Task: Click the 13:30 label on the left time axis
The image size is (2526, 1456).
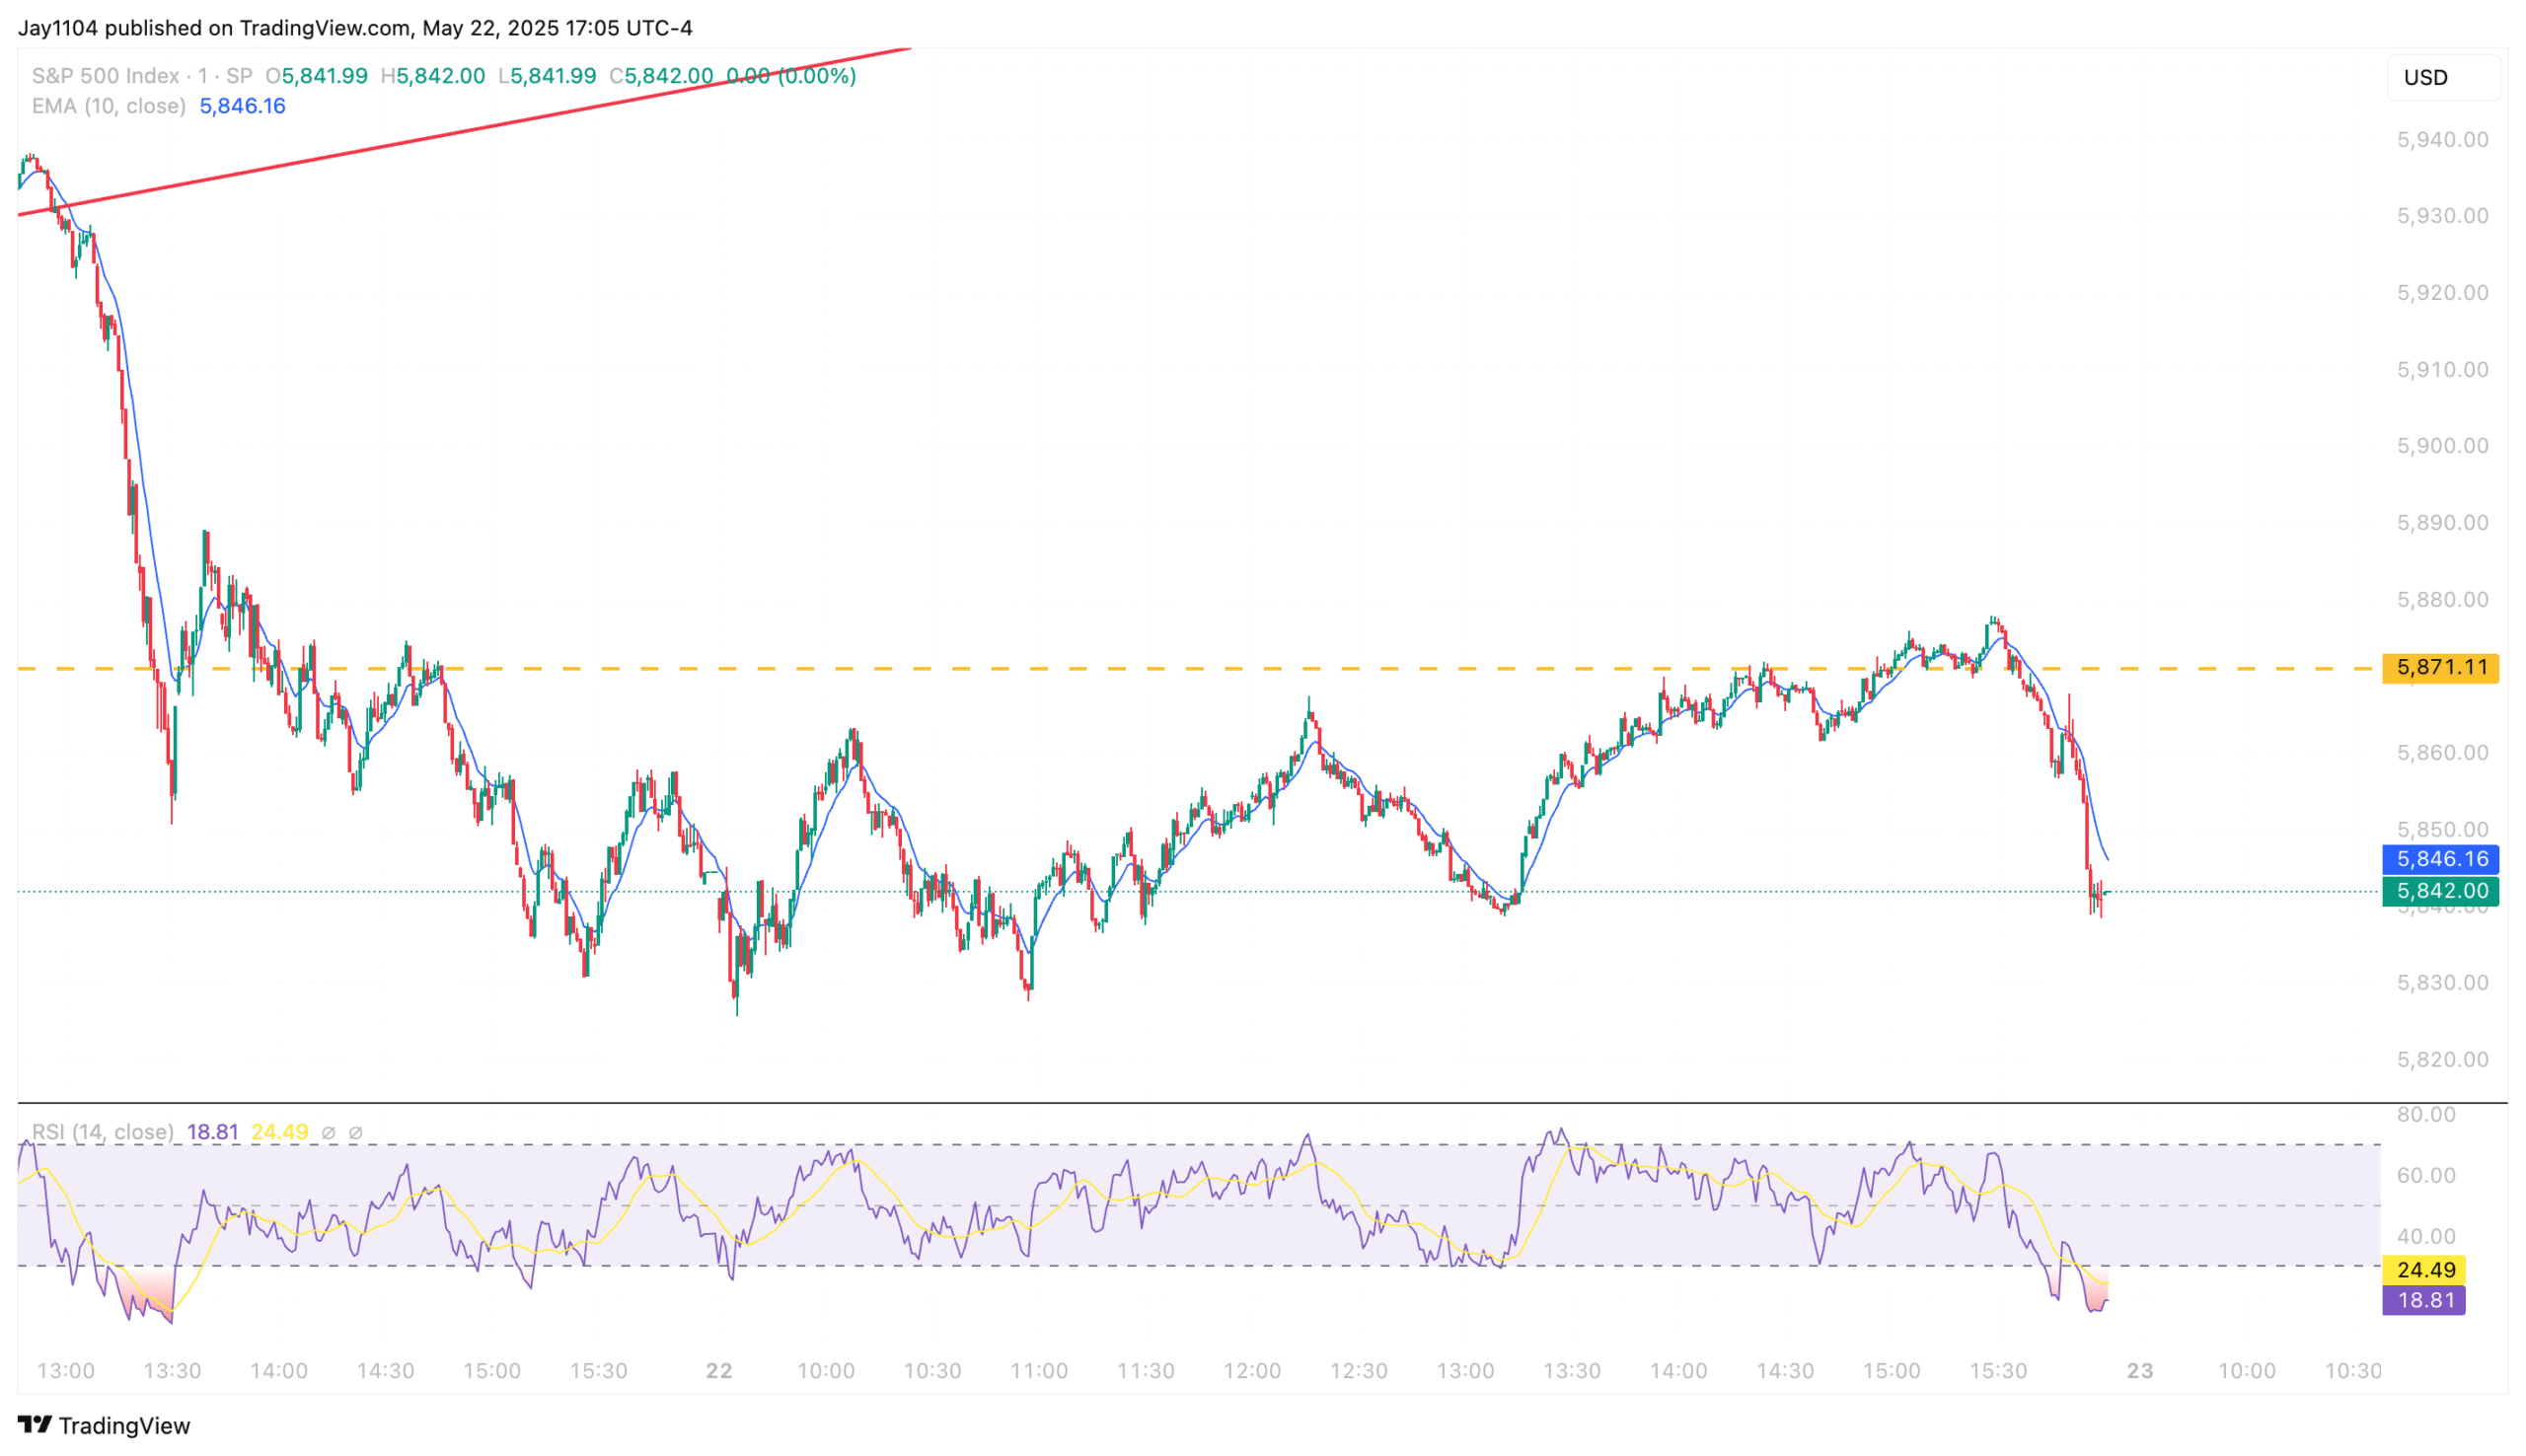Action: pos(172,1371)
